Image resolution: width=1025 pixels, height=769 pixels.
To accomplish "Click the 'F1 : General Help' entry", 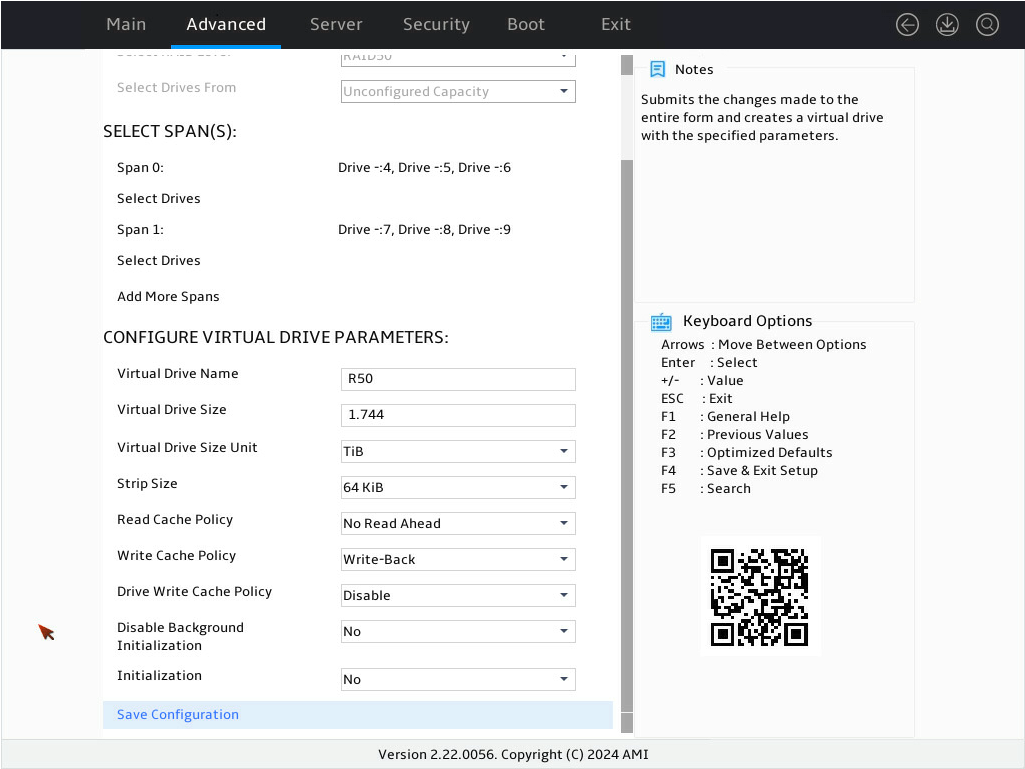I will coord(726,417).
